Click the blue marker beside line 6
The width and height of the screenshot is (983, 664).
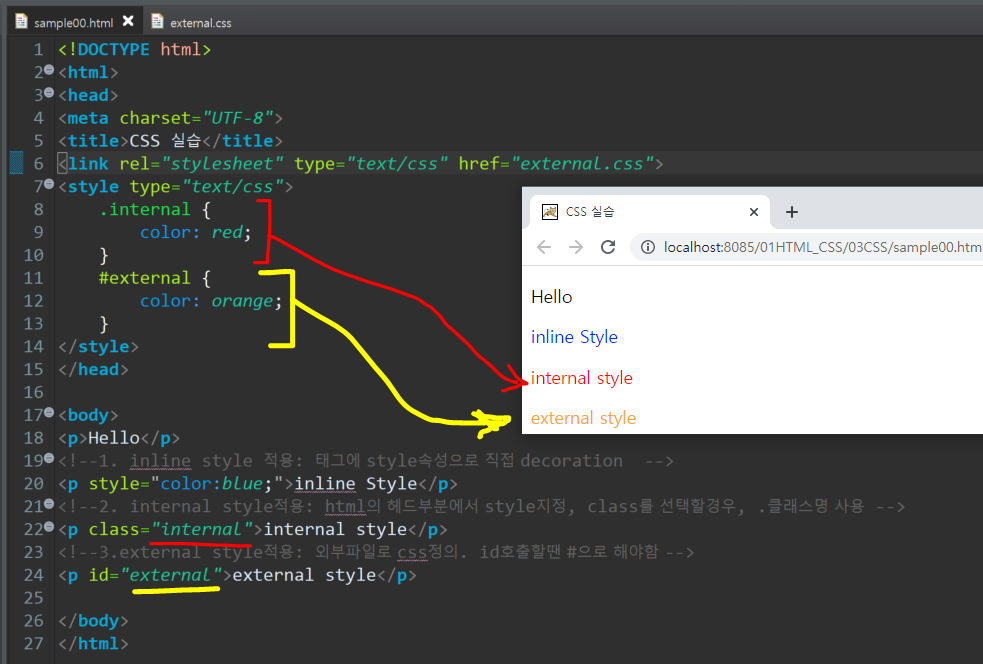[x=16, y=163]
